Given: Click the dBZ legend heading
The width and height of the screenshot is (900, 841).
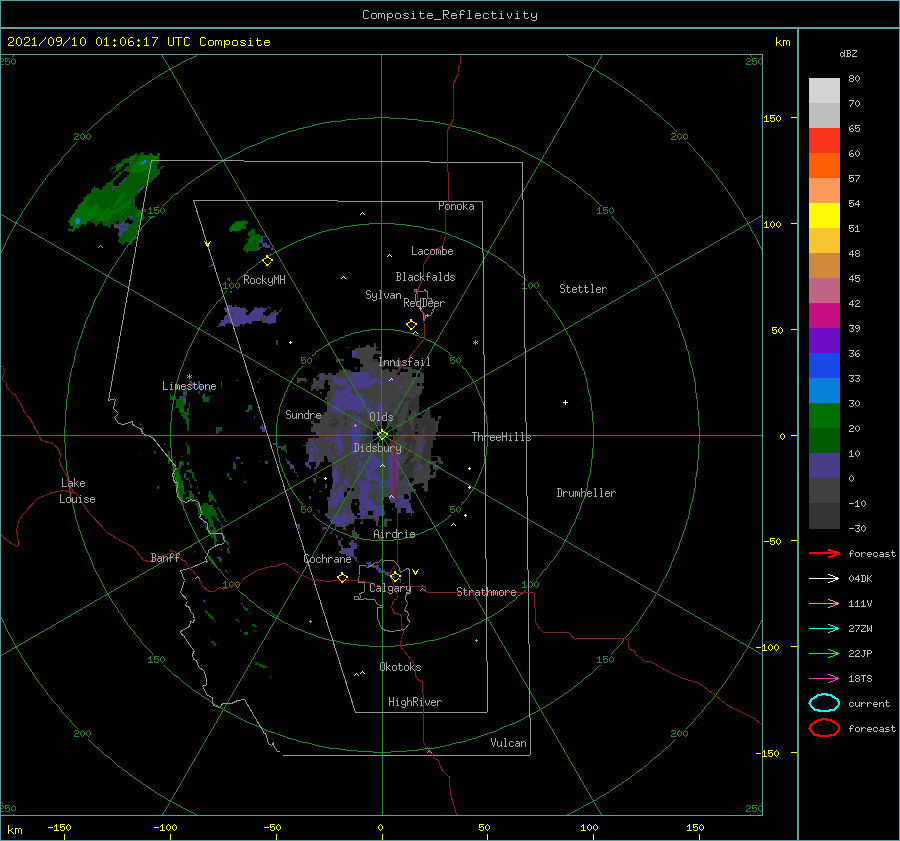Looking at the screenshot, I should [x=848, y=54].
